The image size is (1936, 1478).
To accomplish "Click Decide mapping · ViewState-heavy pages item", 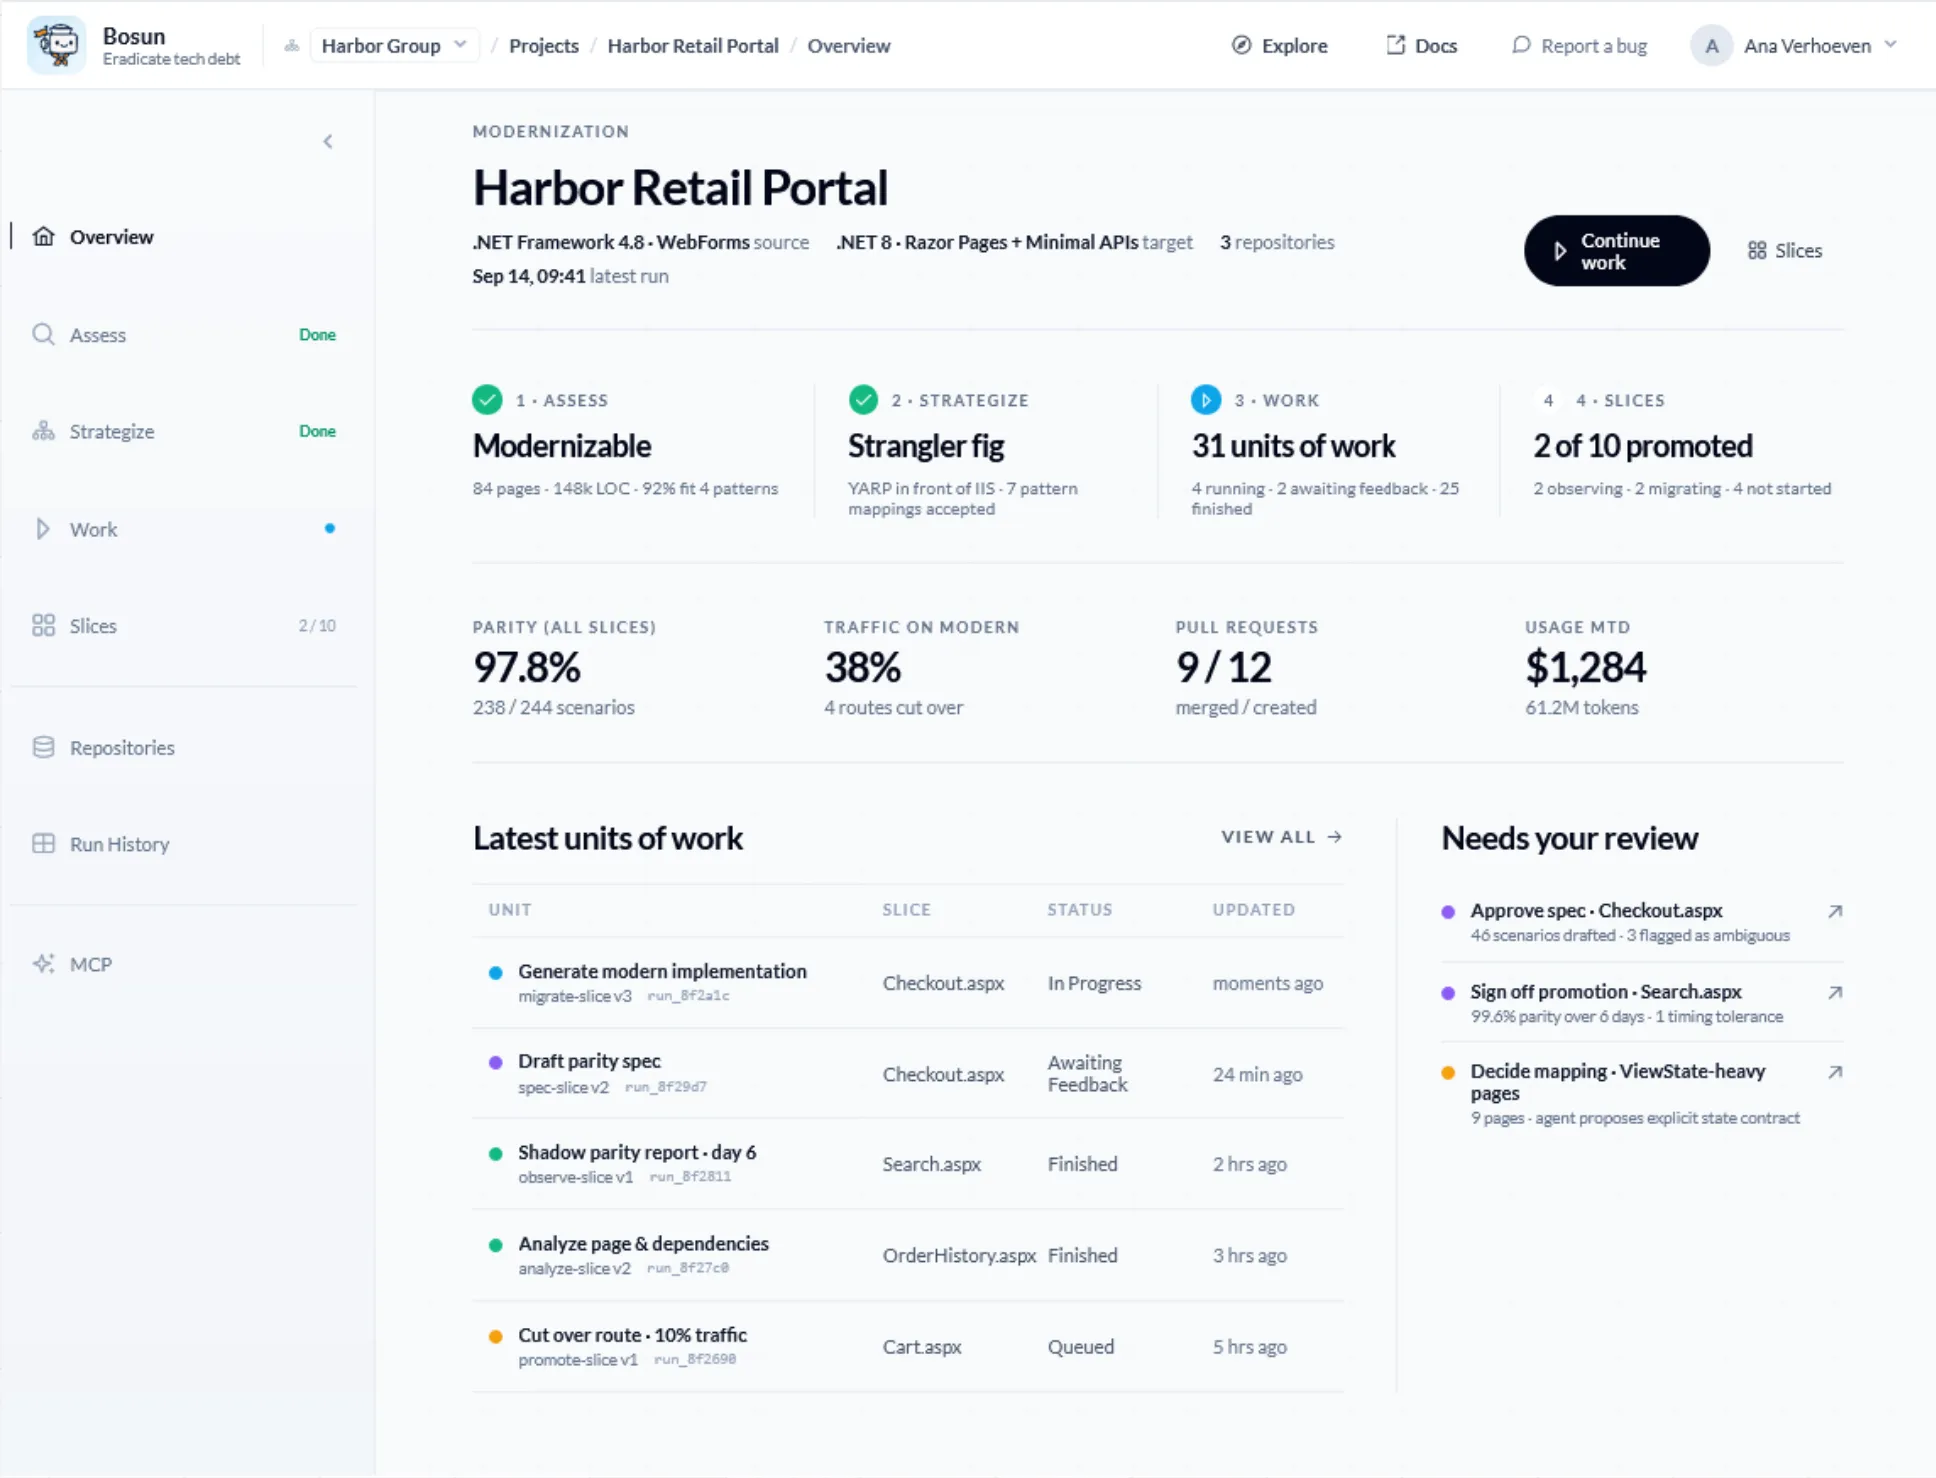I will (x=1642, y=1093).
